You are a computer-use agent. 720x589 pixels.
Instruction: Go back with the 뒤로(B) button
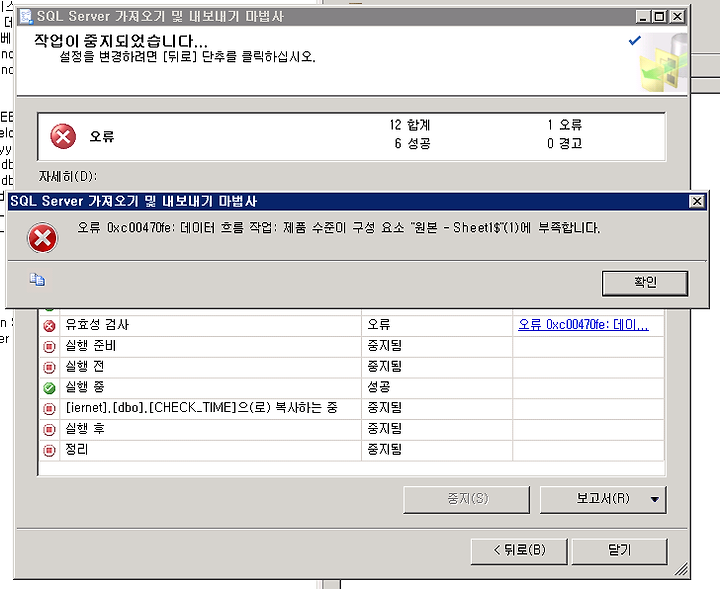[x=519, y=550]
